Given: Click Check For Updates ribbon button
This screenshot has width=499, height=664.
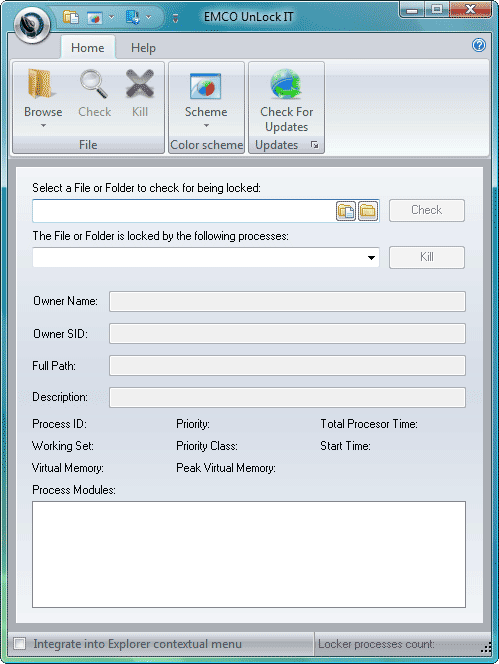Looking at the screenshot, I should pyautogui.click(x=286, y=102).
